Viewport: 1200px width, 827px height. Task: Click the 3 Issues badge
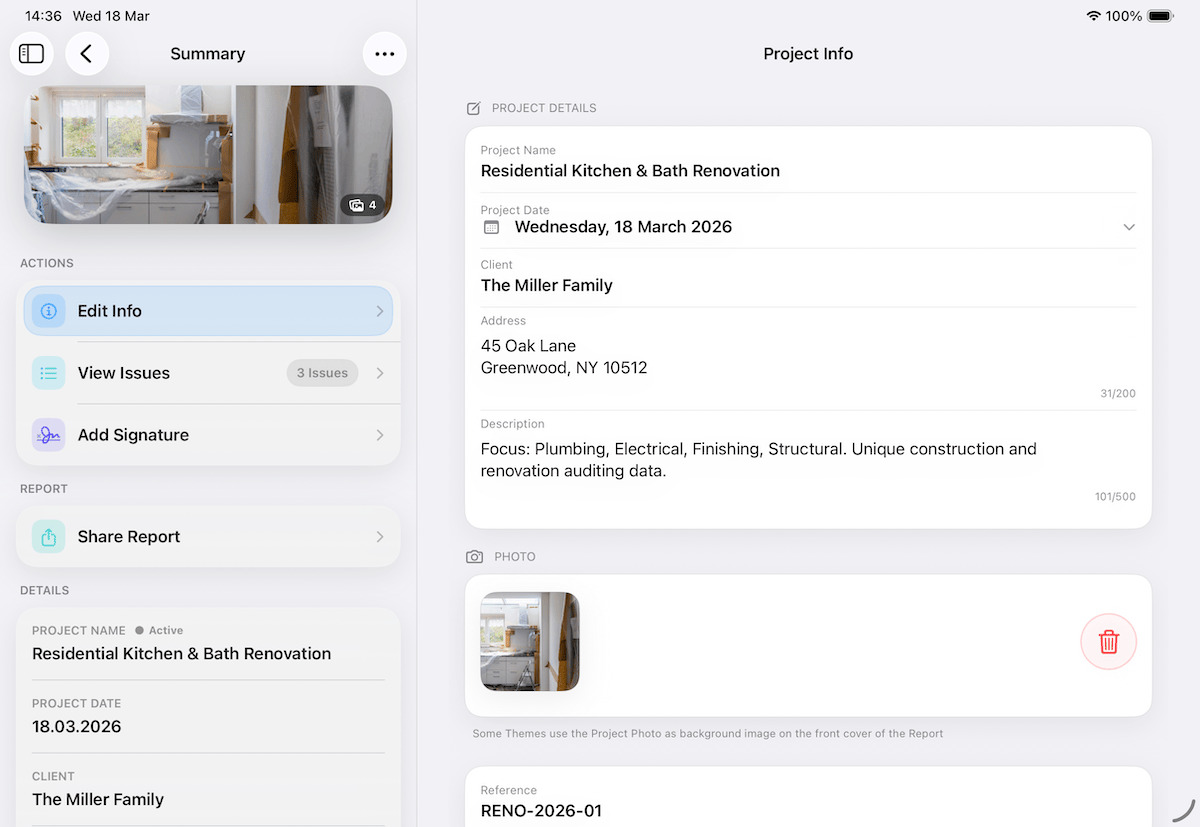click(322, 373)
